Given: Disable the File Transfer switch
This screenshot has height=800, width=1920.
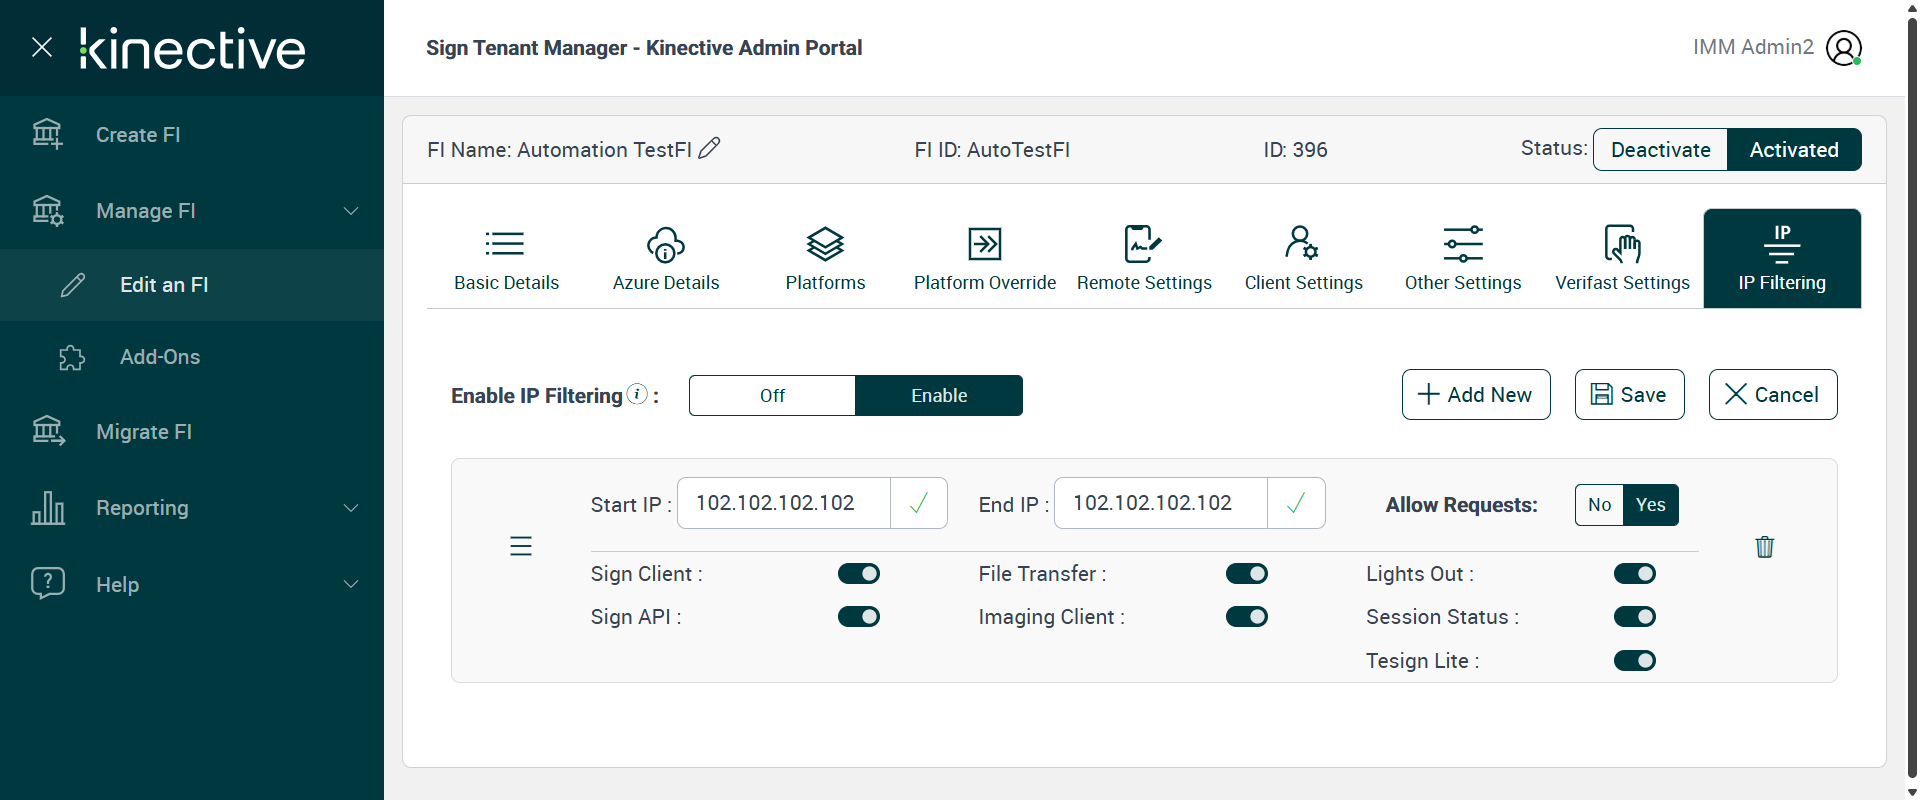Looking at the screenshot, I should 1246,574.
